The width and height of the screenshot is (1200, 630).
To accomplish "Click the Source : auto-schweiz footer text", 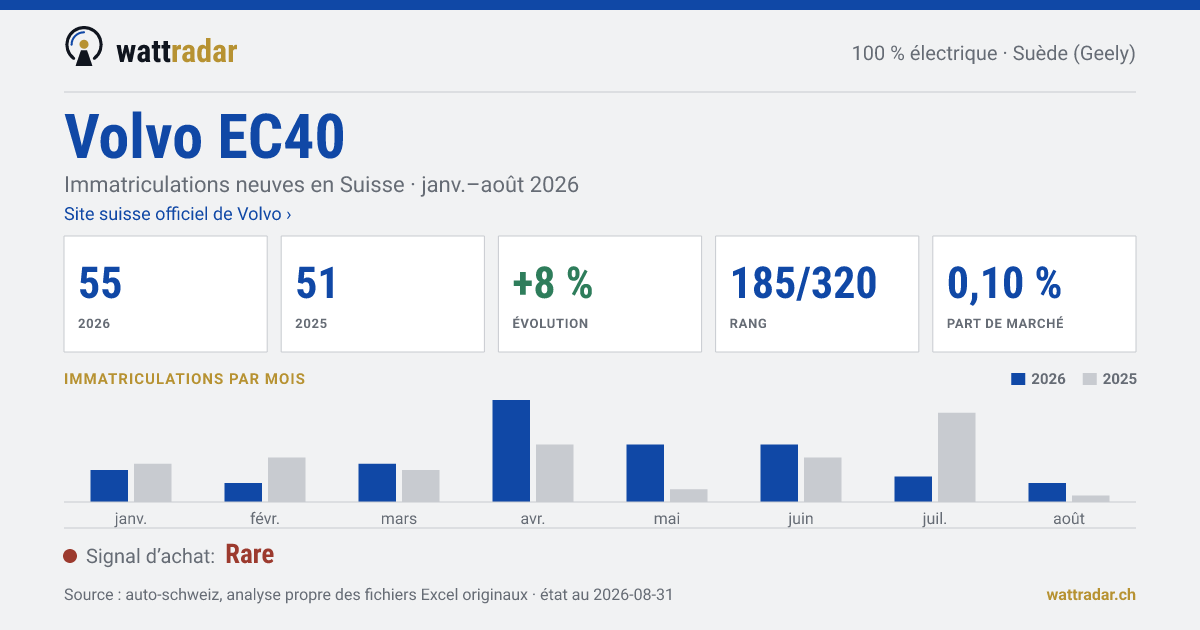I will [x=368, y=594].
